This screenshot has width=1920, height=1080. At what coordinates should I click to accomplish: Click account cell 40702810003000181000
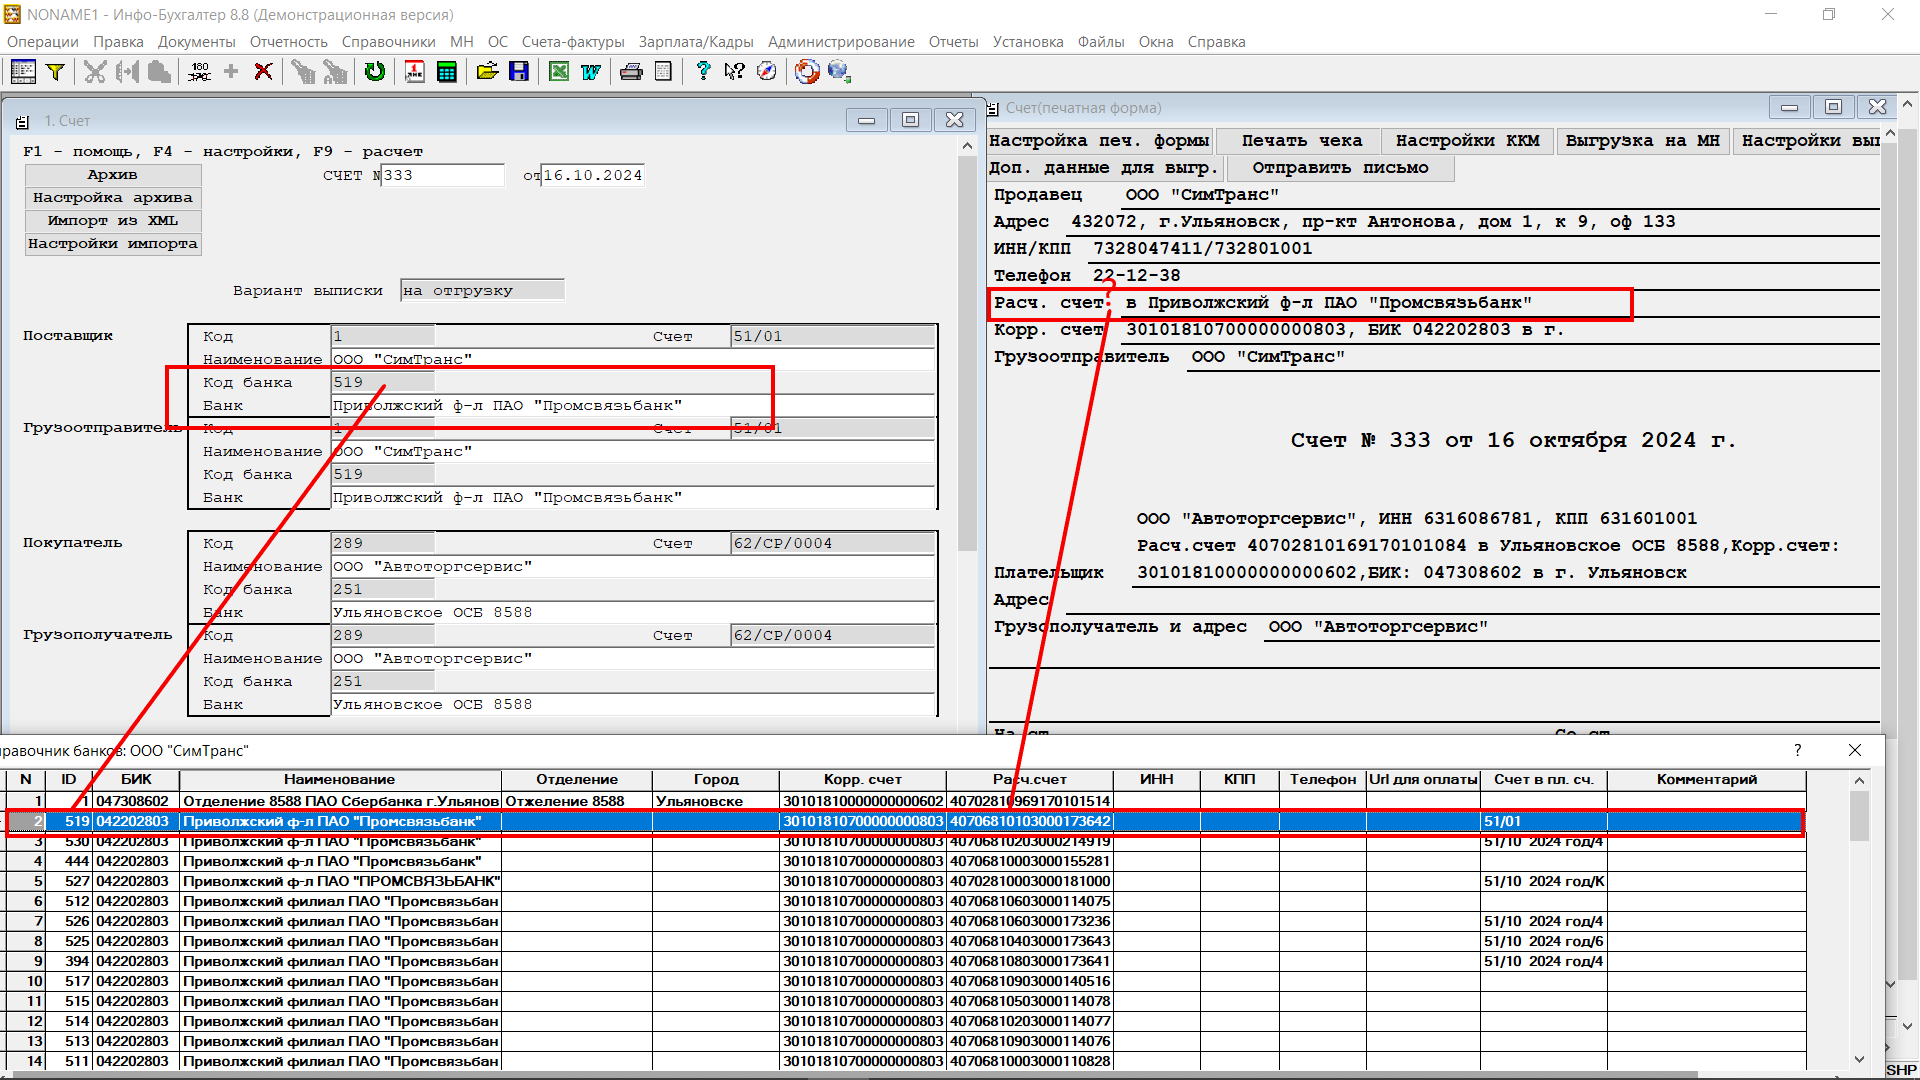pos(1030,881)
